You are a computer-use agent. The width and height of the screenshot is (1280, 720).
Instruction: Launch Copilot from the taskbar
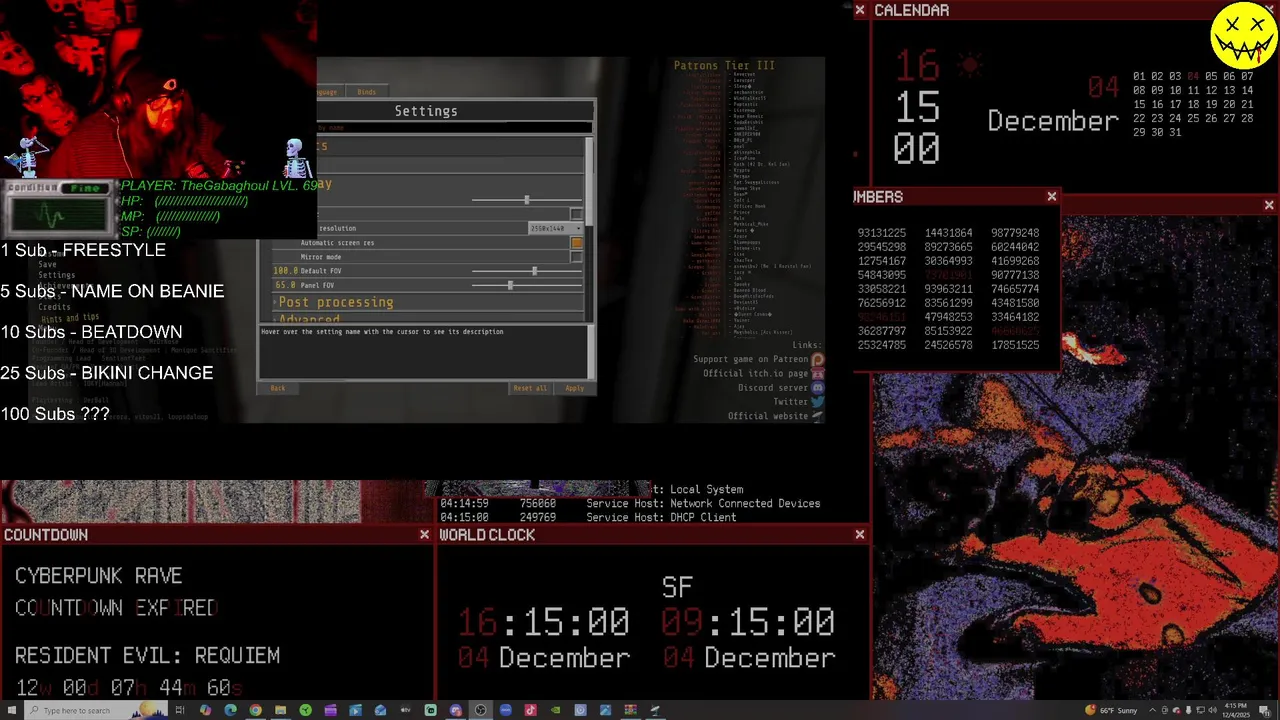[x=205, y=710]
